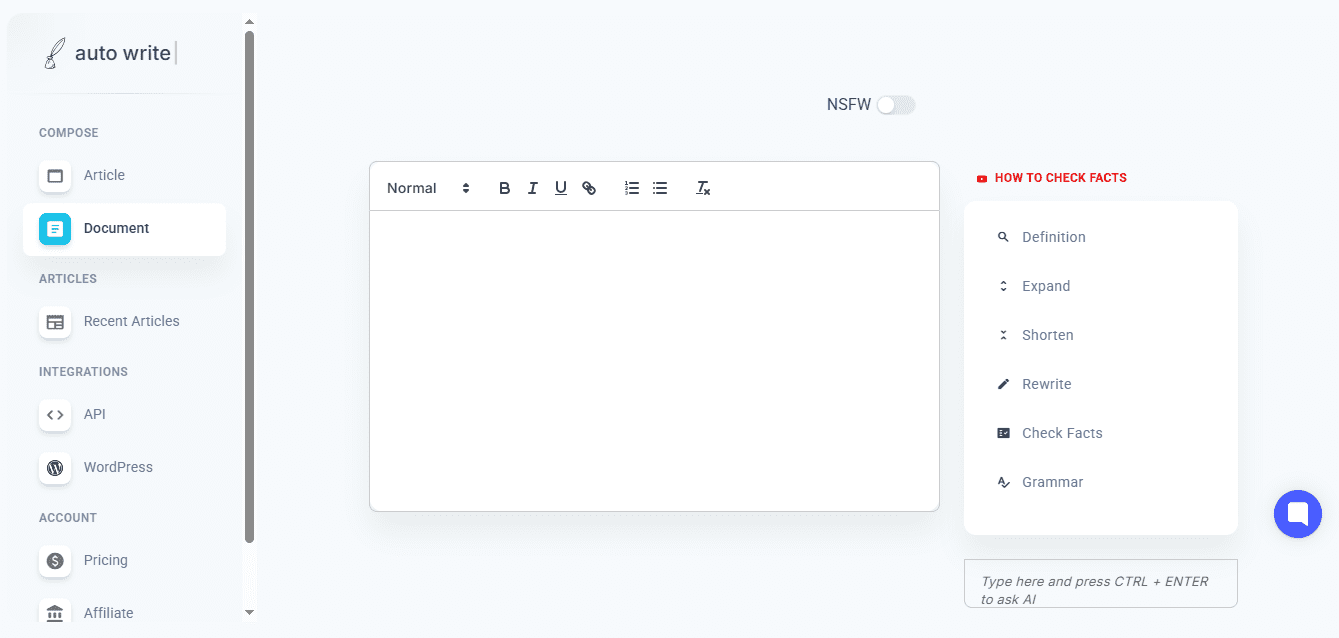
Task: Choose the Shorten text option
Action: click(x=1047, y=335)
